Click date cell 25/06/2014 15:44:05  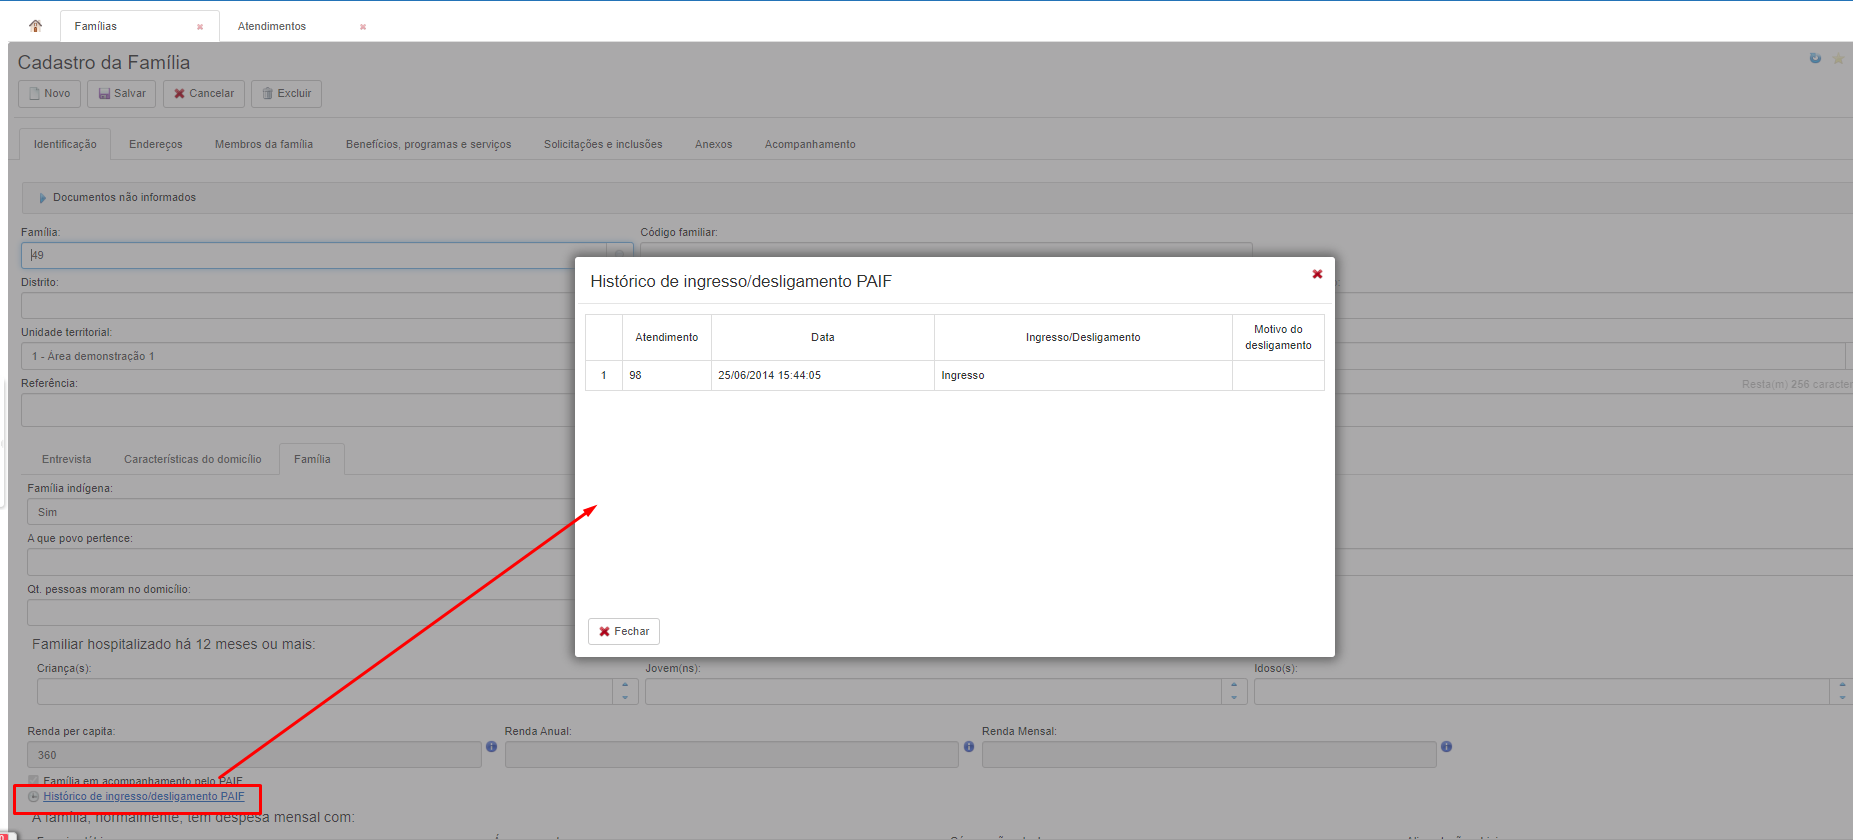pos(823,376)
